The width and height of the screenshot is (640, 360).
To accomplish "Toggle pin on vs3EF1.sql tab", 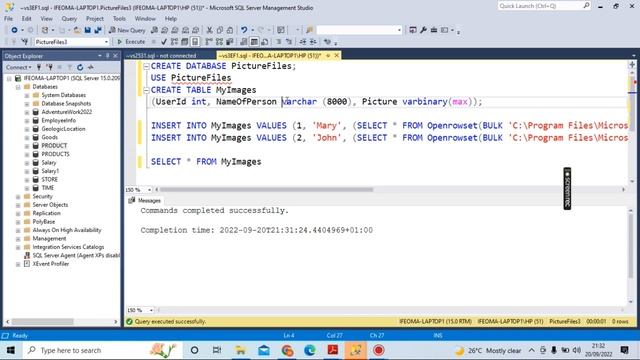I will click(328, 56).
